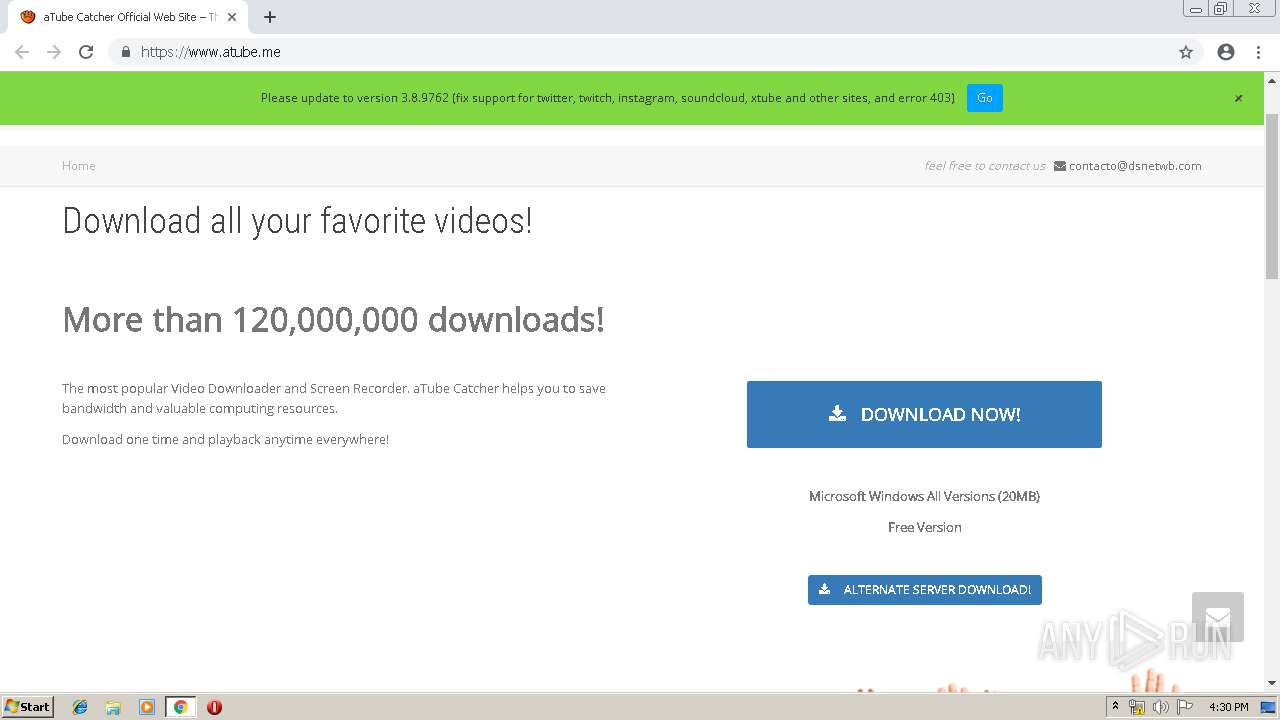Show hidden system tray icons
Viewport: 1280px width, 720px height.
click(1116, 707)
